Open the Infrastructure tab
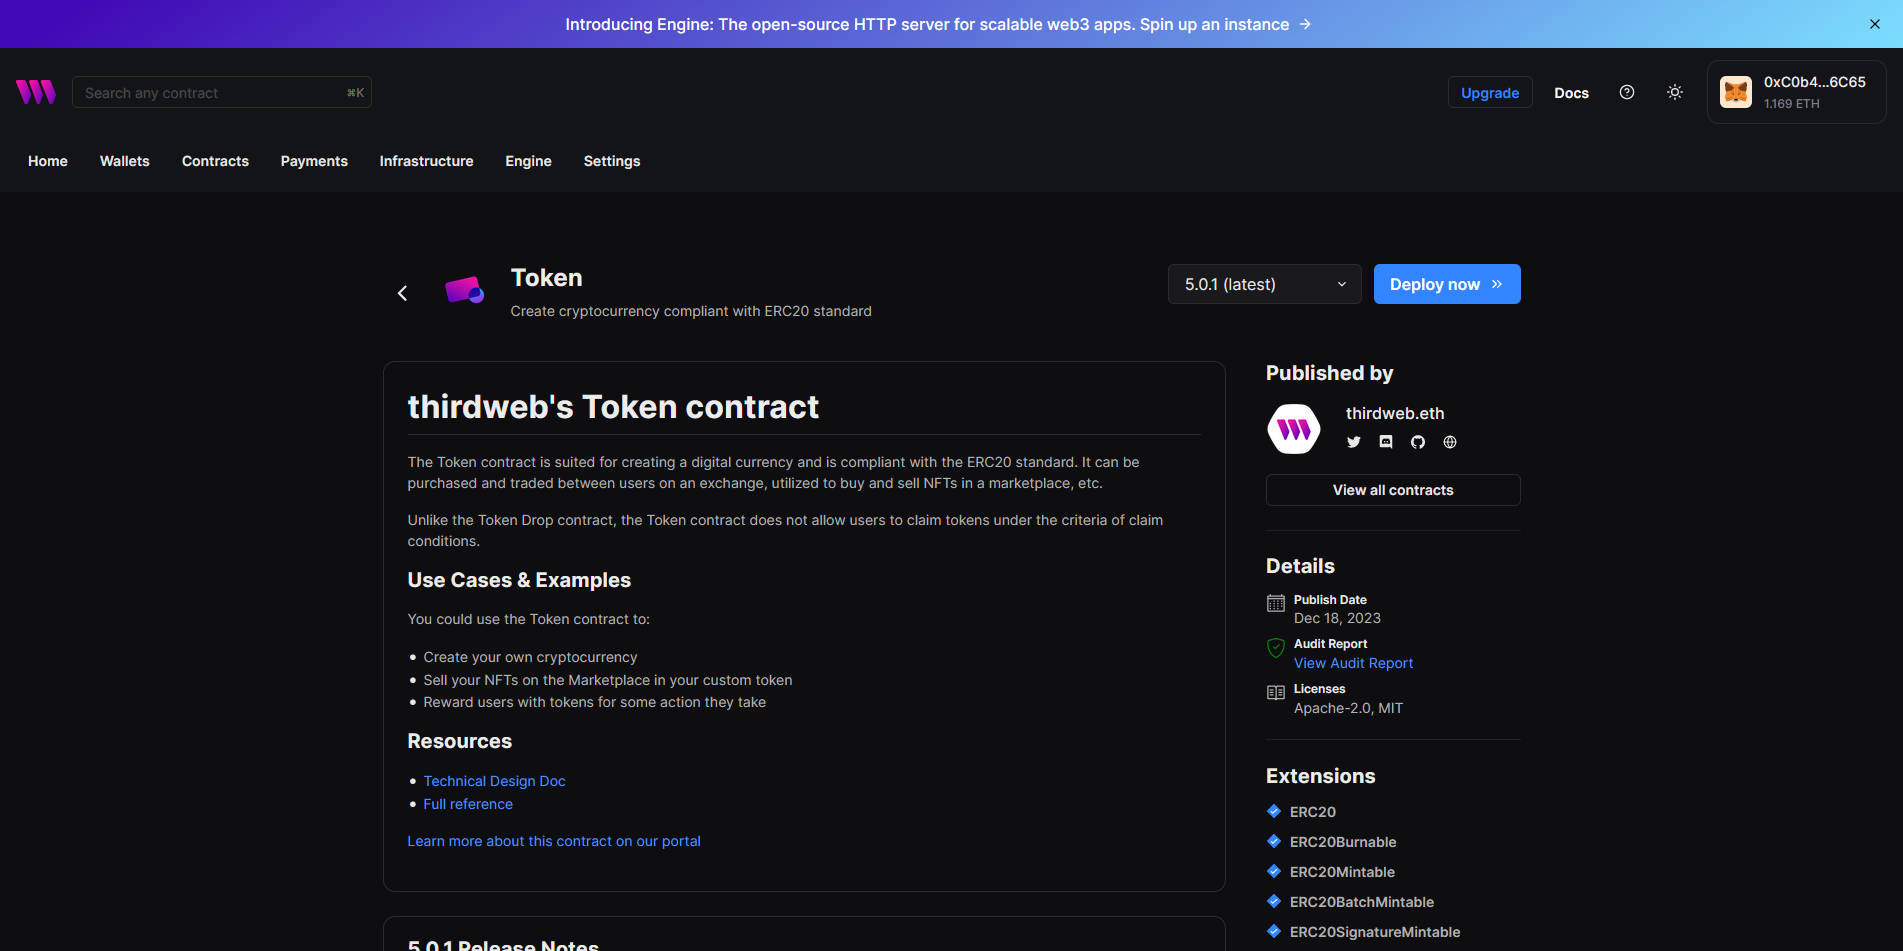Viewport: 1903px width, 951px height. [426, 161]
